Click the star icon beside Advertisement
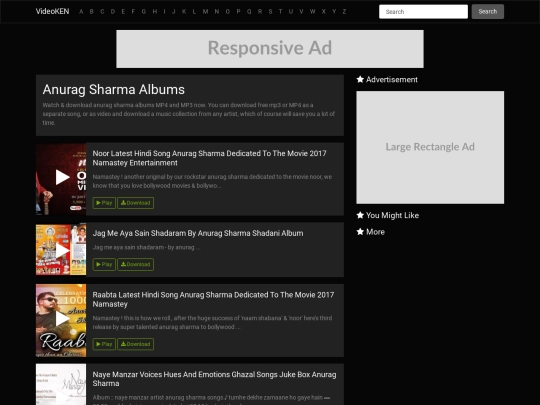The width and height of the screenshot is (540, 405). (x=360, y=80)
